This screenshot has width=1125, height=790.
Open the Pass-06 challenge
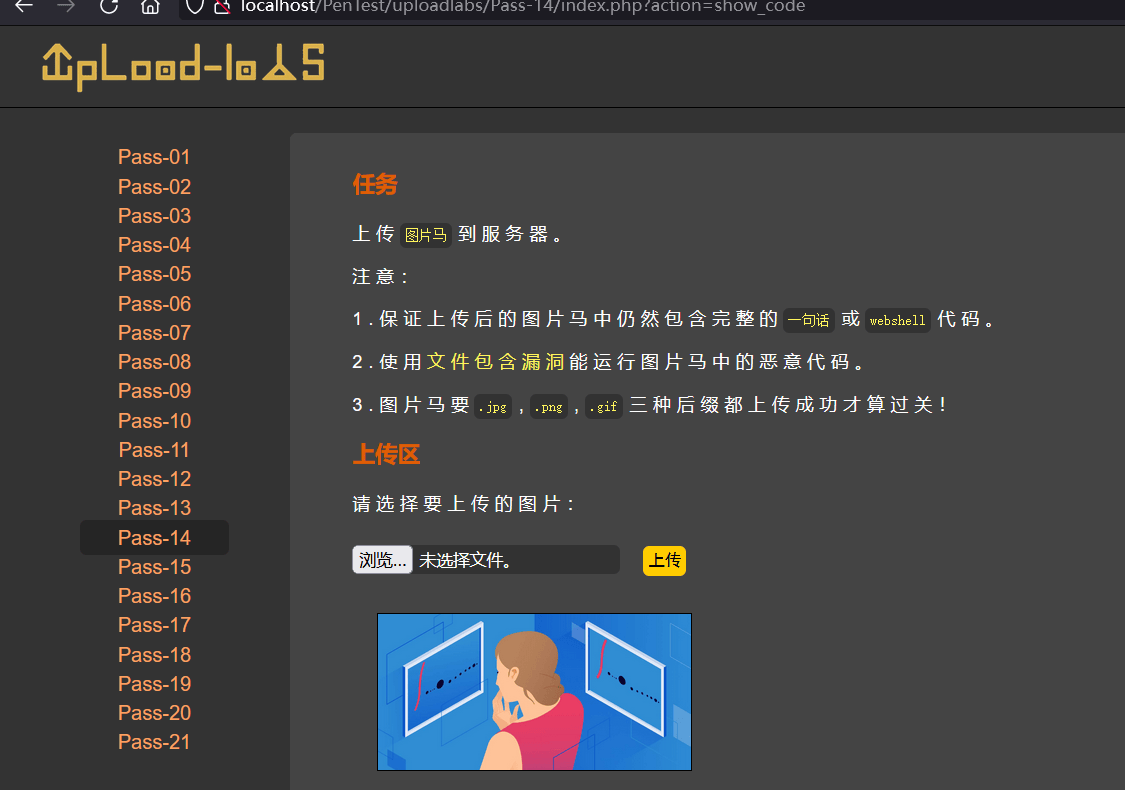pos(154,304)
